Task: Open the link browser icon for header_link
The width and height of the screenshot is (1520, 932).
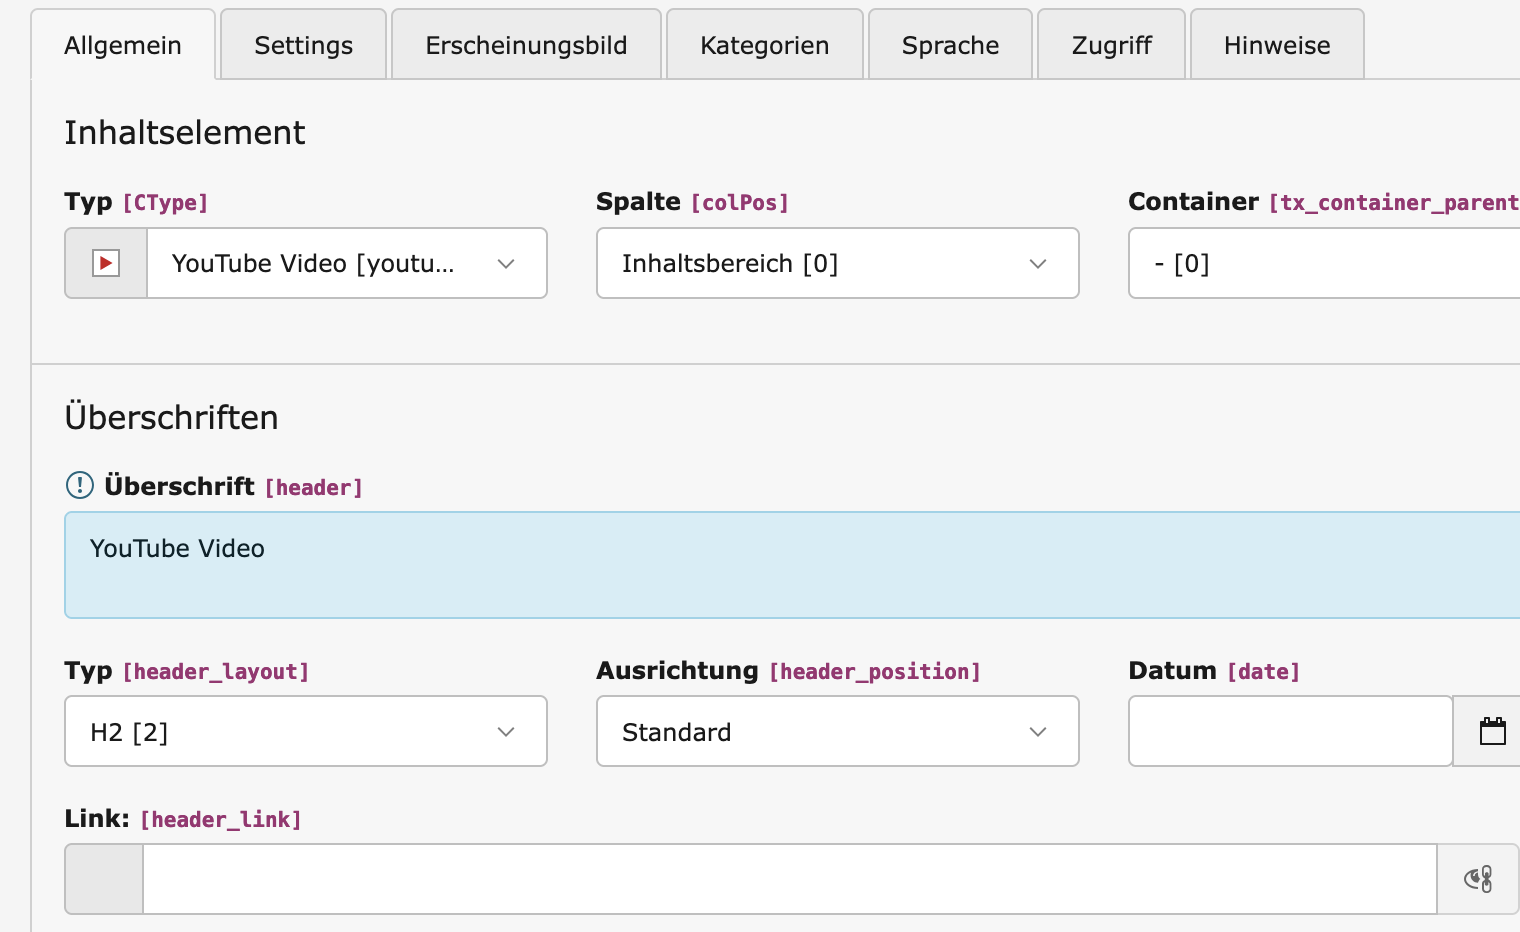Action: coord(1478,879)
